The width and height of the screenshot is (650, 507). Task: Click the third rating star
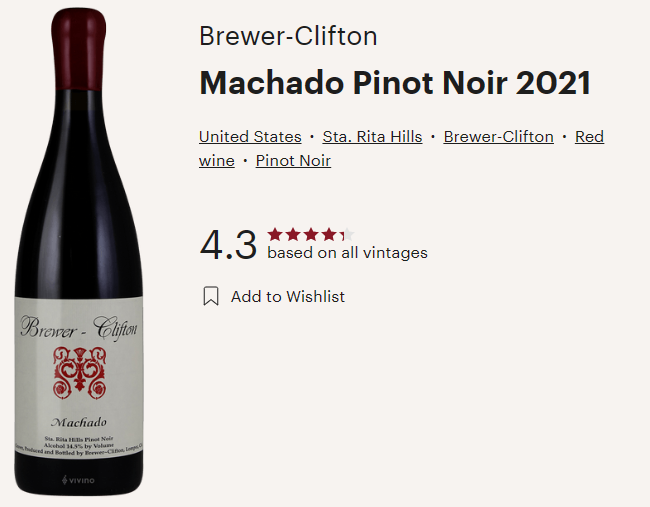[311, 235]
